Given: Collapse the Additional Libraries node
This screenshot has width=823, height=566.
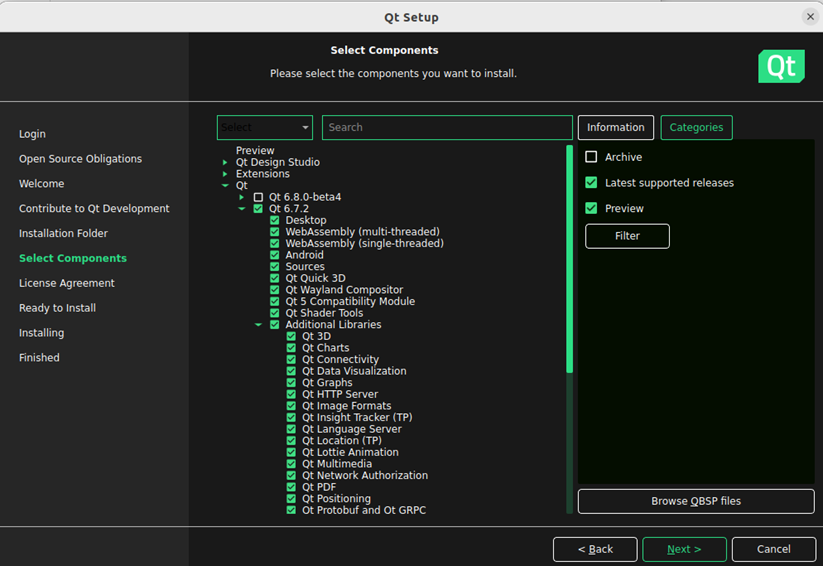Looking at the screenshot, I should pos(258,325).
